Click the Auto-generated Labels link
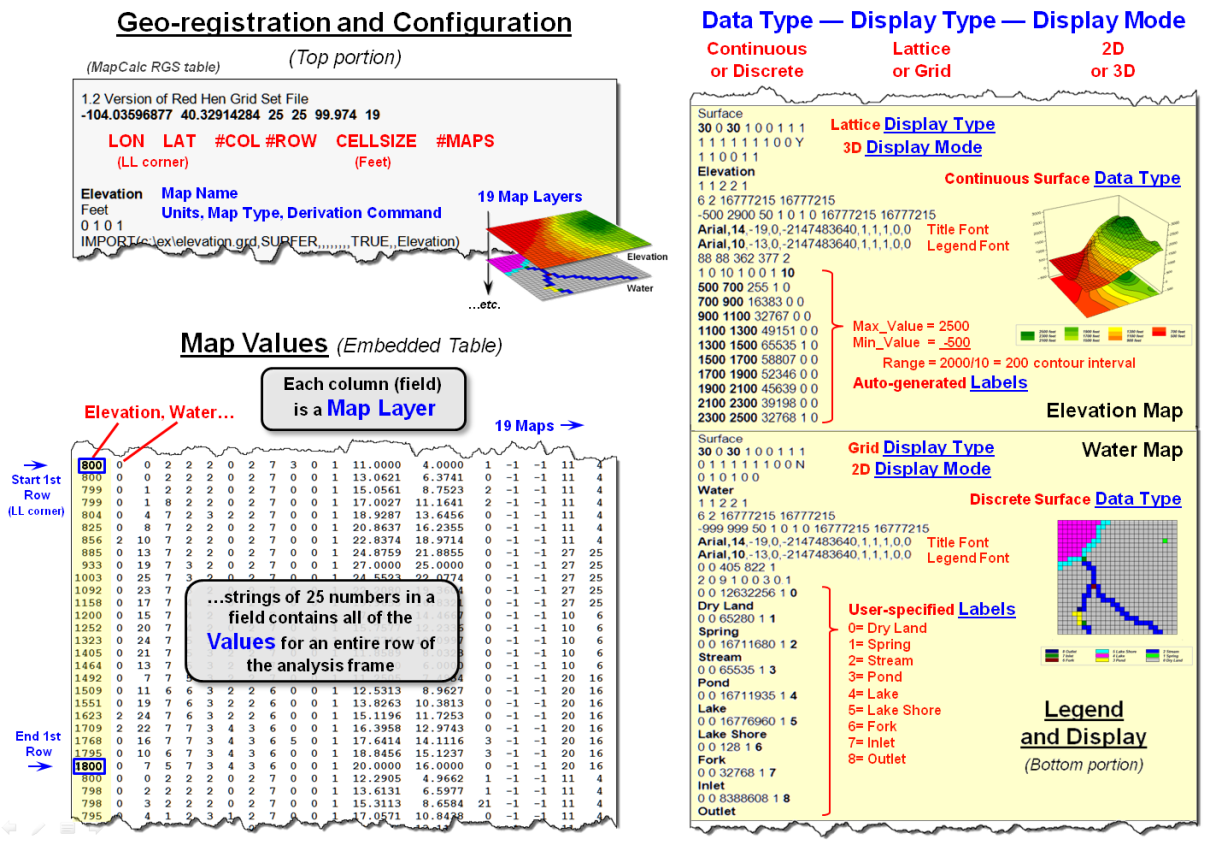This screenshot has width=1210, height=845. (998, 383)
